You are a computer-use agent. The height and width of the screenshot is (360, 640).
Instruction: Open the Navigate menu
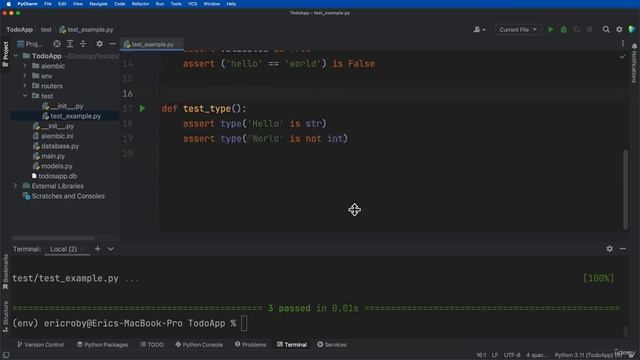98,4
